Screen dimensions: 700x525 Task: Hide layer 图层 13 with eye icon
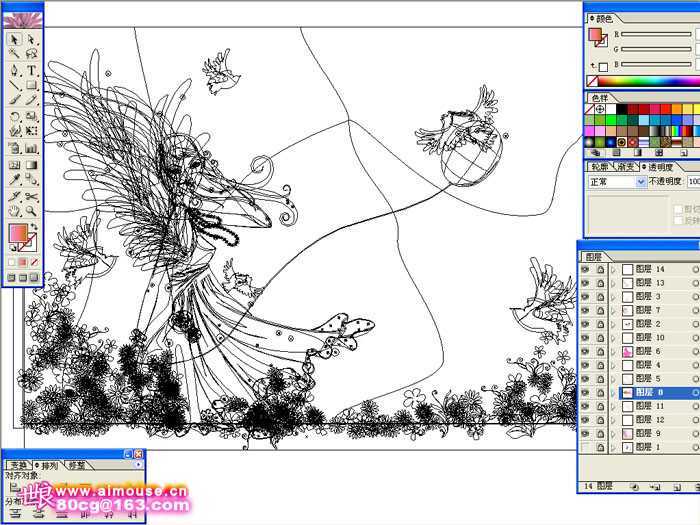585,283
